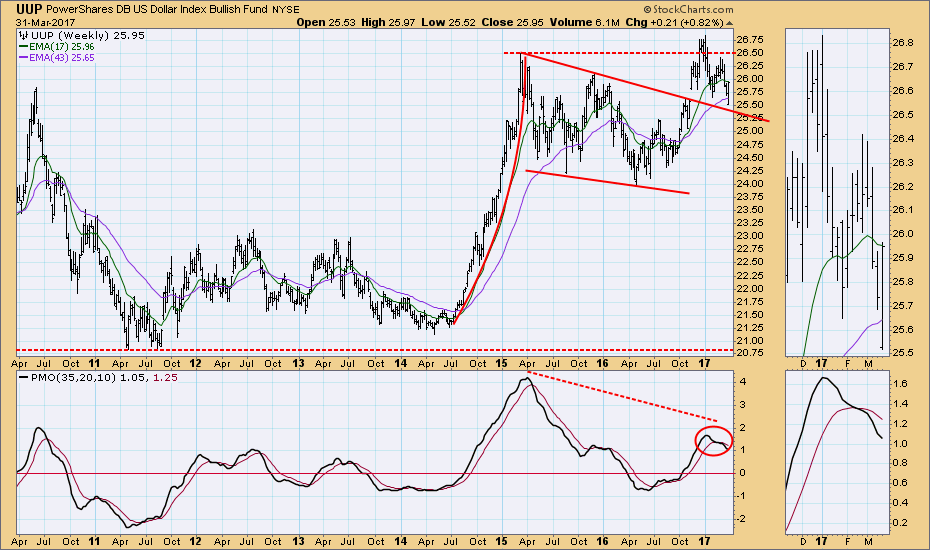The image size is (930, 550).
Task: Click the 0.2 label in the zoomed PMO panel
Action: [900, 523]
